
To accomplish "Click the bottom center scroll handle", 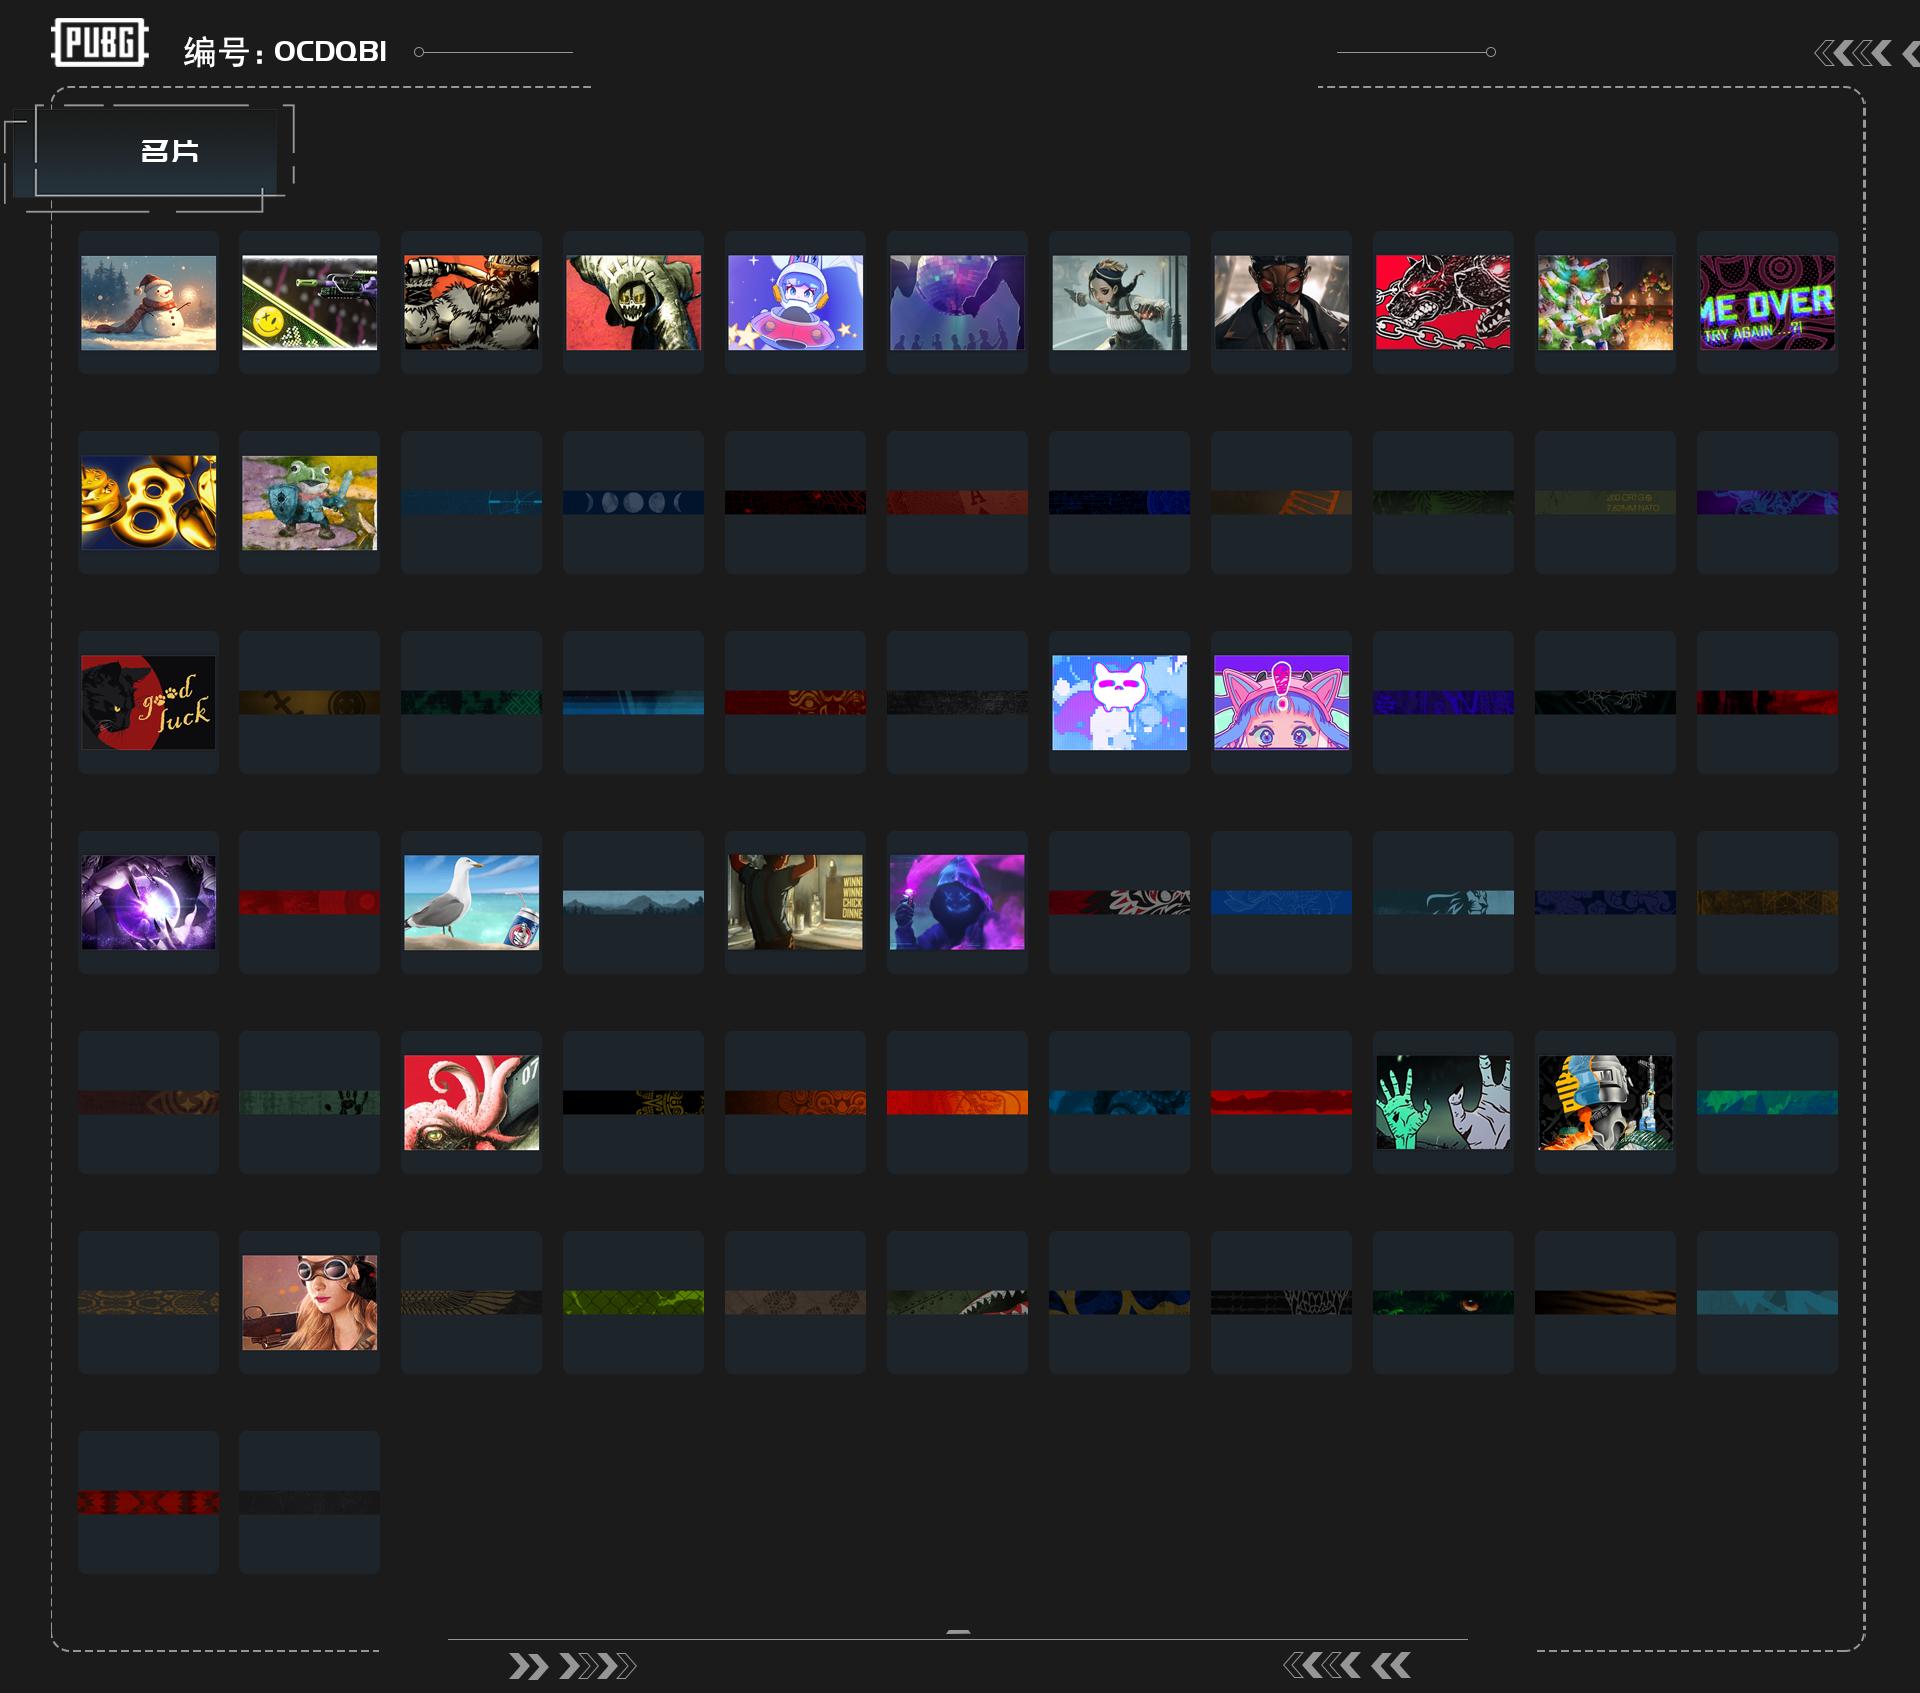I will [958, 1632].
